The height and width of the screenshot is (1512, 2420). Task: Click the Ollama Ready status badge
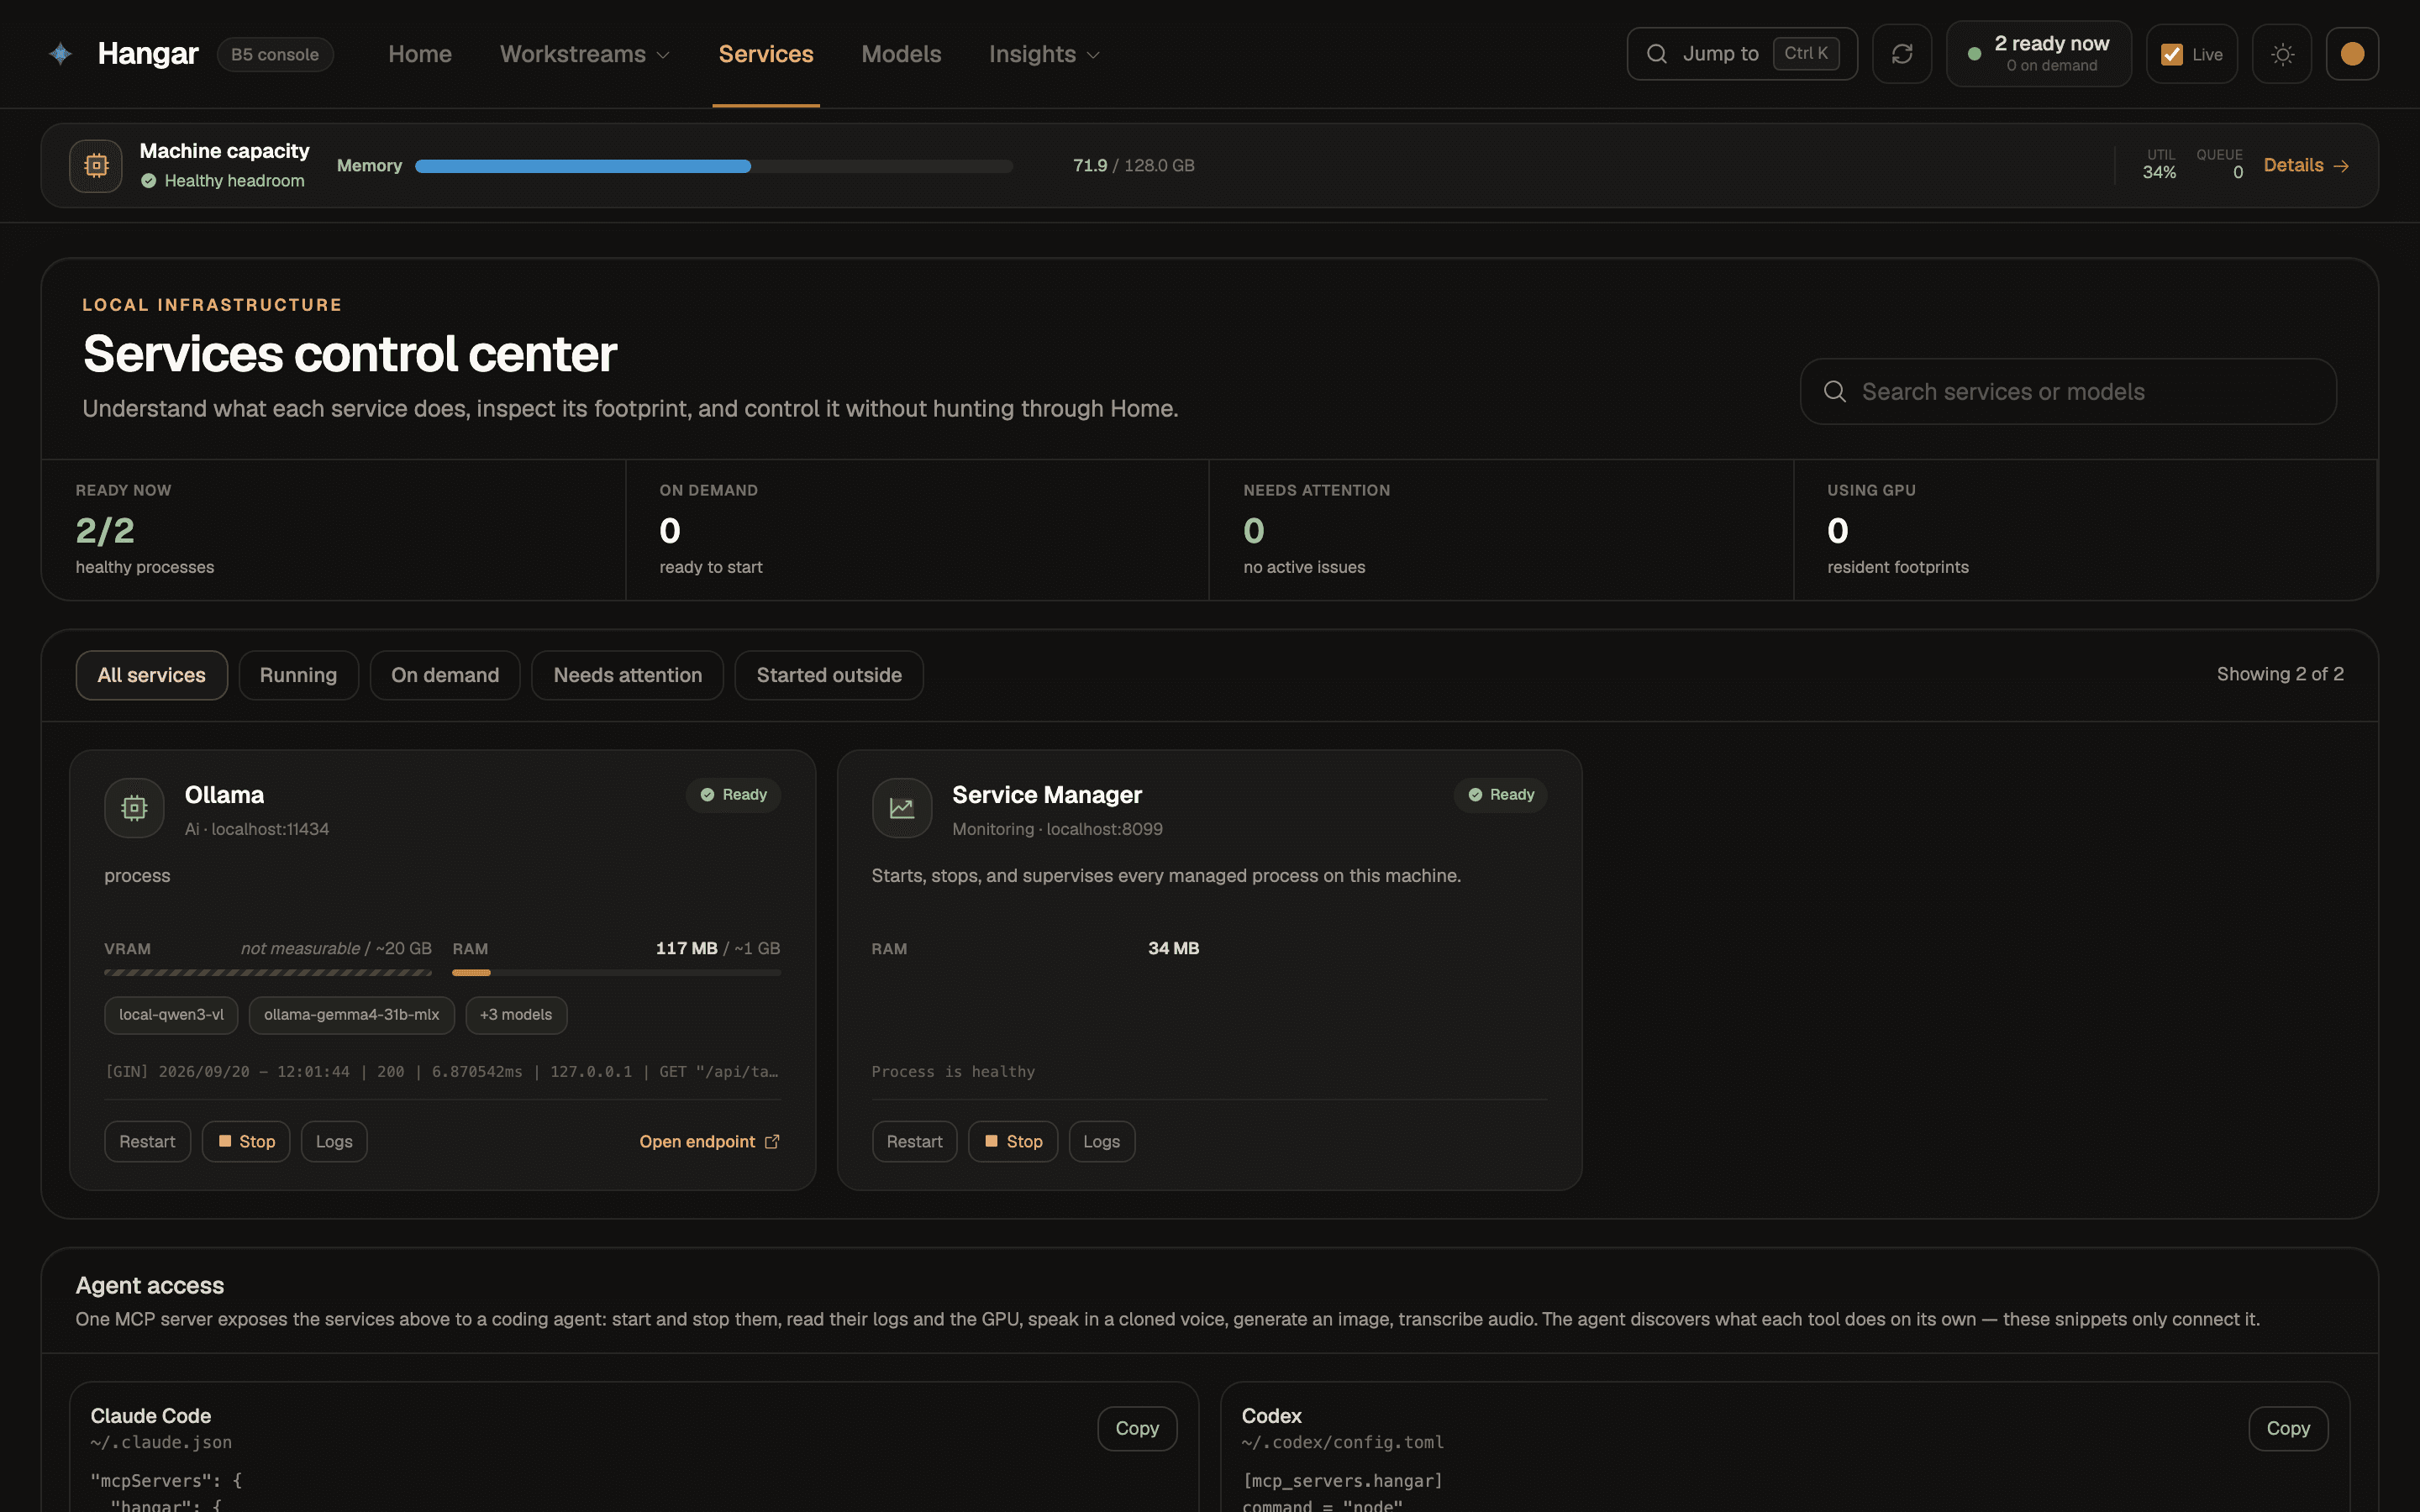coord(734,795)
